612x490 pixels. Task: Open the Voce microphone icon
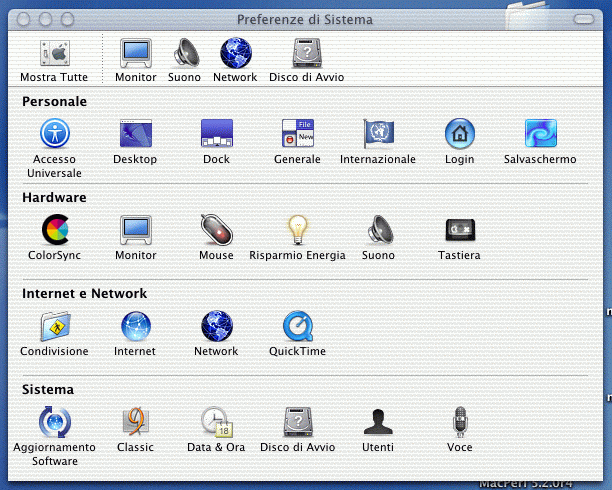pos(460,422)
